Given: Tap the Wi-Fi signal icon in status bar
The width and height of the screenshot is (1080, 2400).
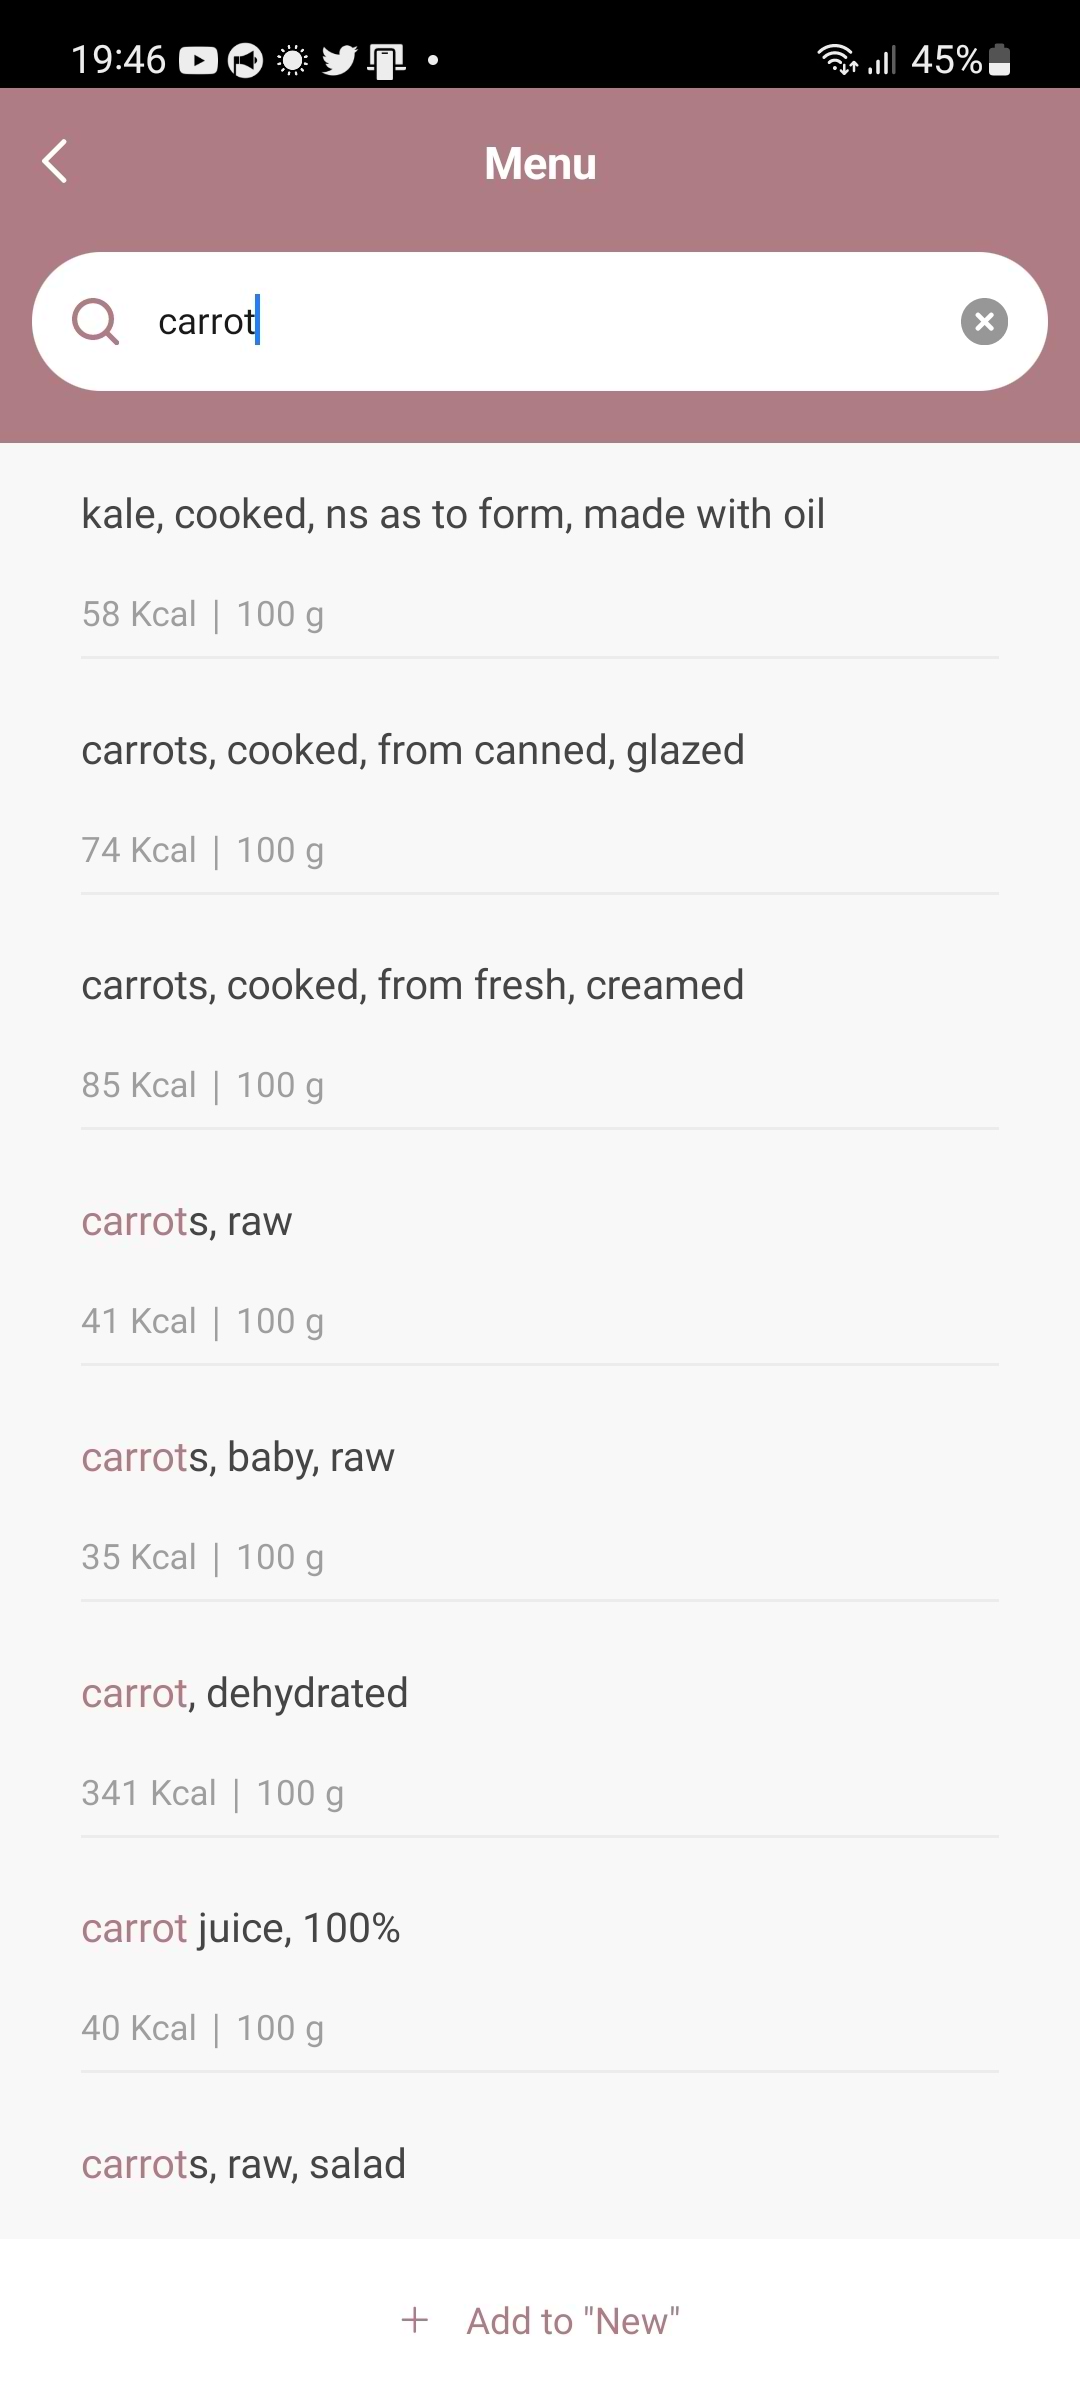Looking at the screenshot, I should (836, 60).
